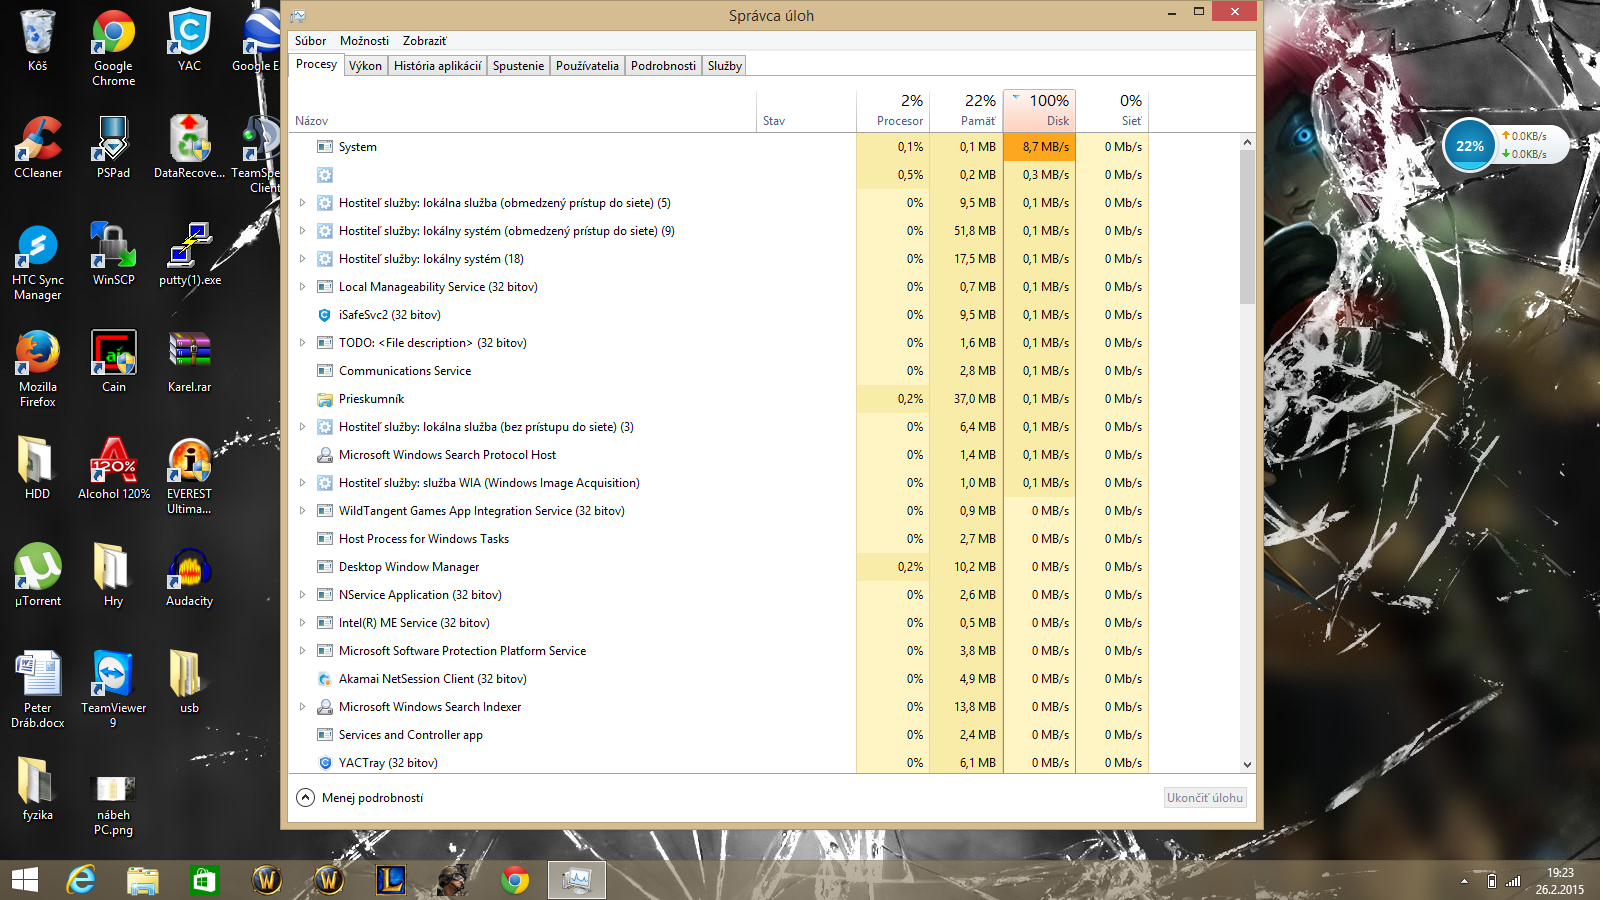The height and width of the screenshot is (900, 1603).
Task: Open League of Legends taskbar icon
Action: (391, 880)
